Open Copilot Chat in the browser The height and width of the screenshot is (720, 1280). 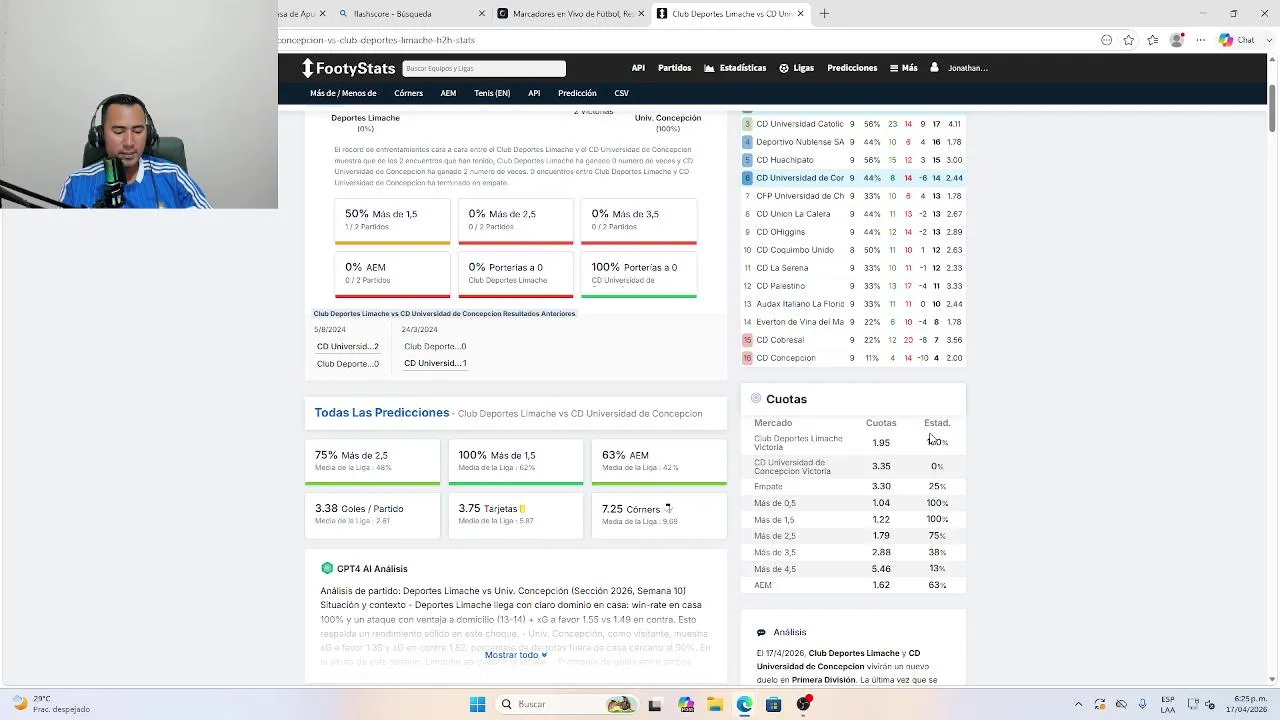coord(1237,40)
